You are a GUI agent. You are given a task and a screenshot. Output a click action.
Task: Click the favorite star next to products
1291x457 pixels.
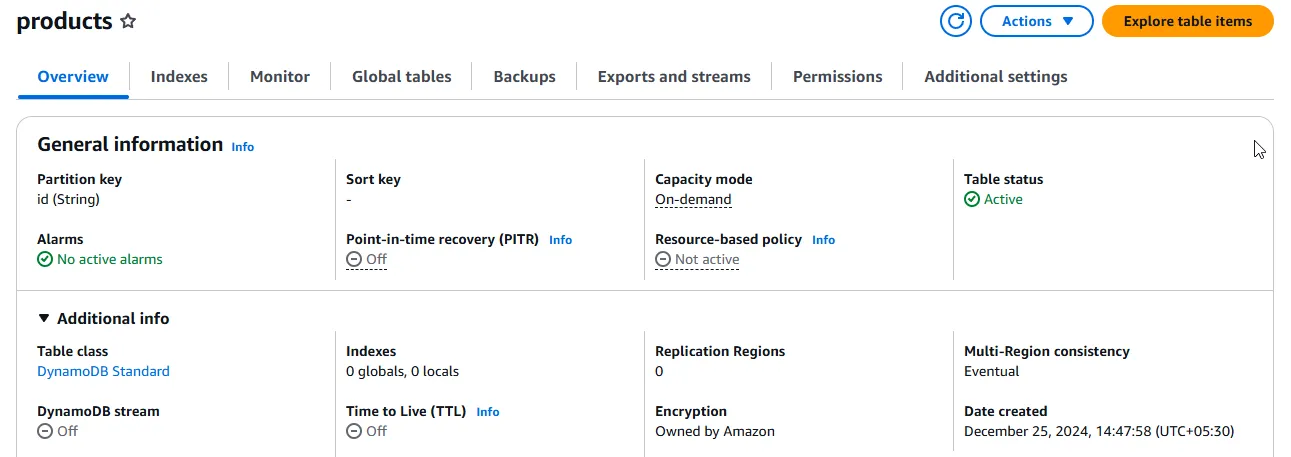[128, 21]
